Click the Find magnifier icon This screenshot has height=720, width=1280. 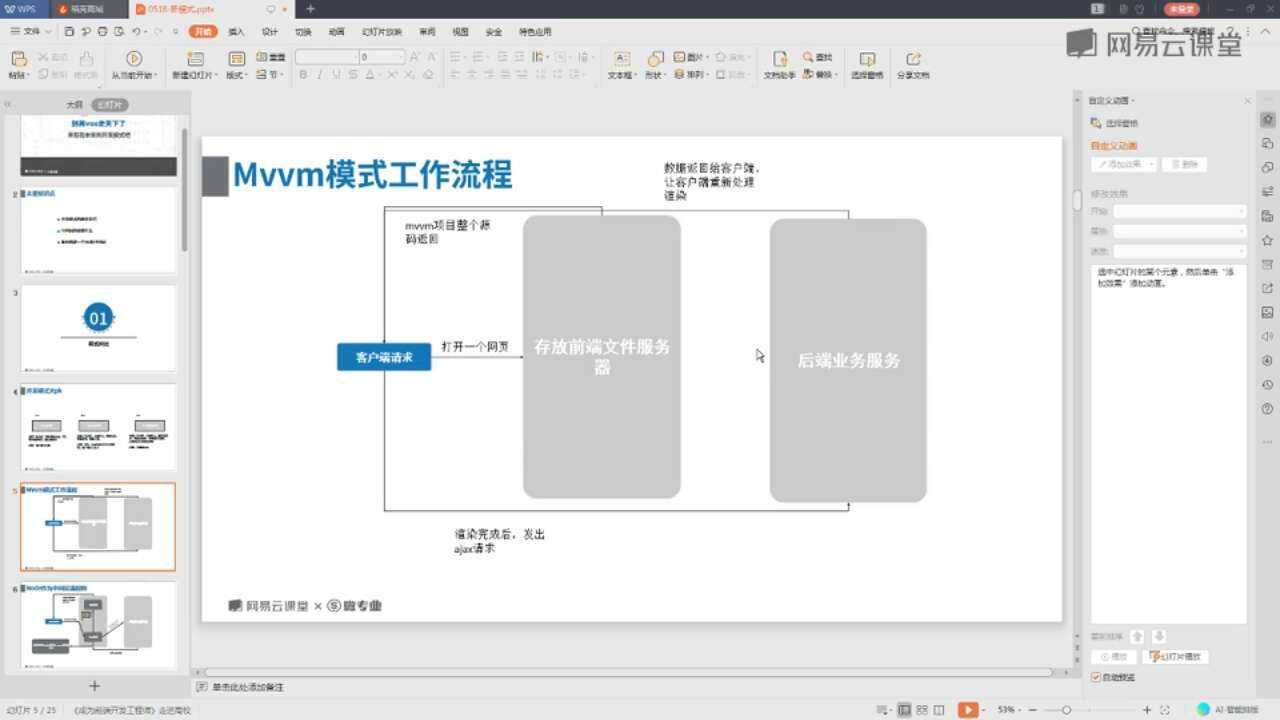pos(808,57)
